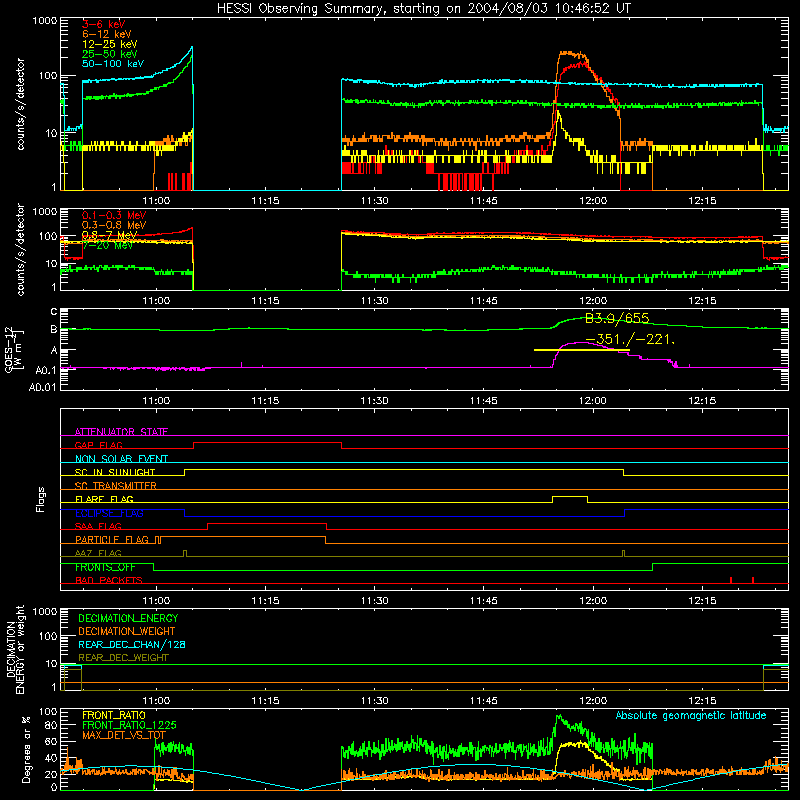Click the 0.8-7 MeV legend label
Screen dimensions: 800x800
(109, 236)
